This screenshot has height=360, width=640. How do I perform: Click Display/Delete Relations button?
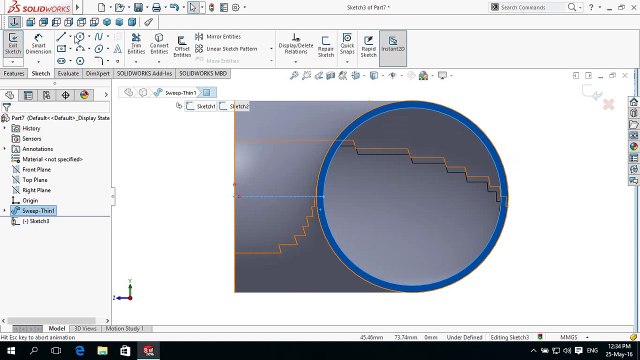[296, 44]
